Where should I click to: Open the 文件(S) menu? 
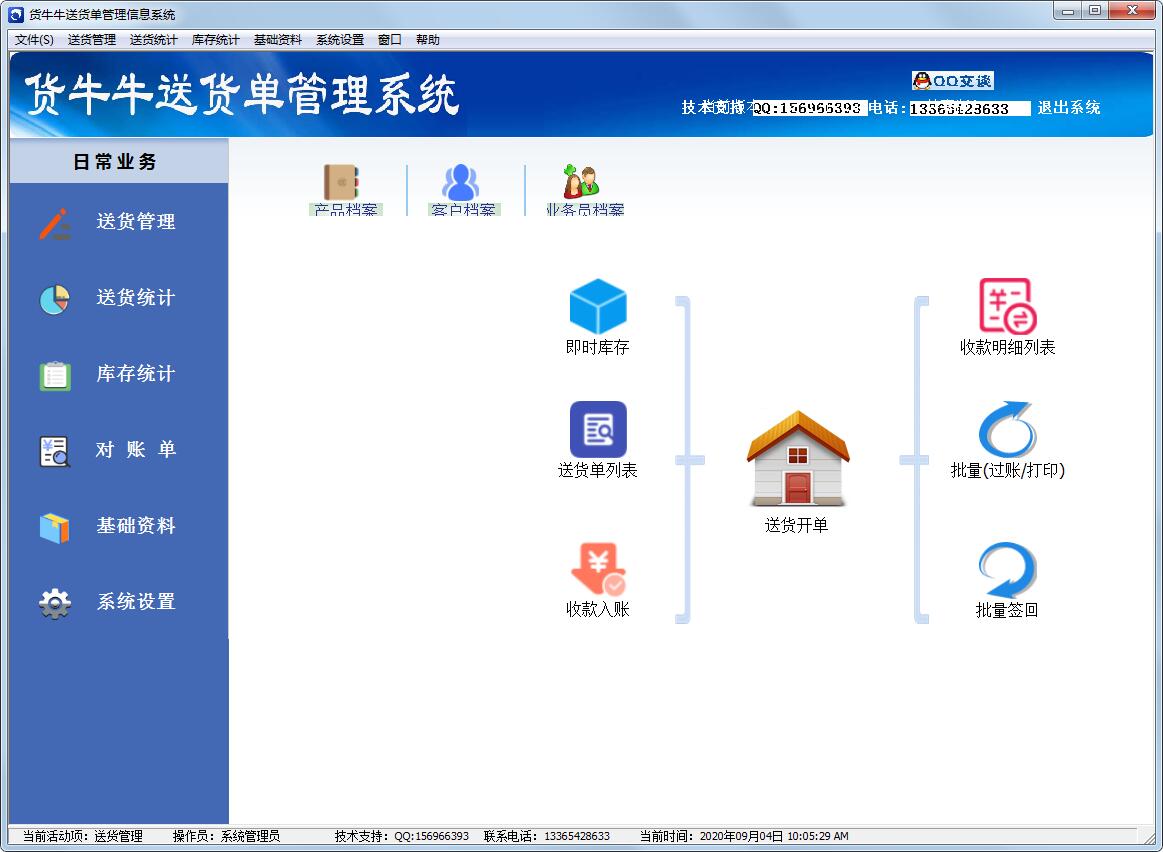coord(35,40)
